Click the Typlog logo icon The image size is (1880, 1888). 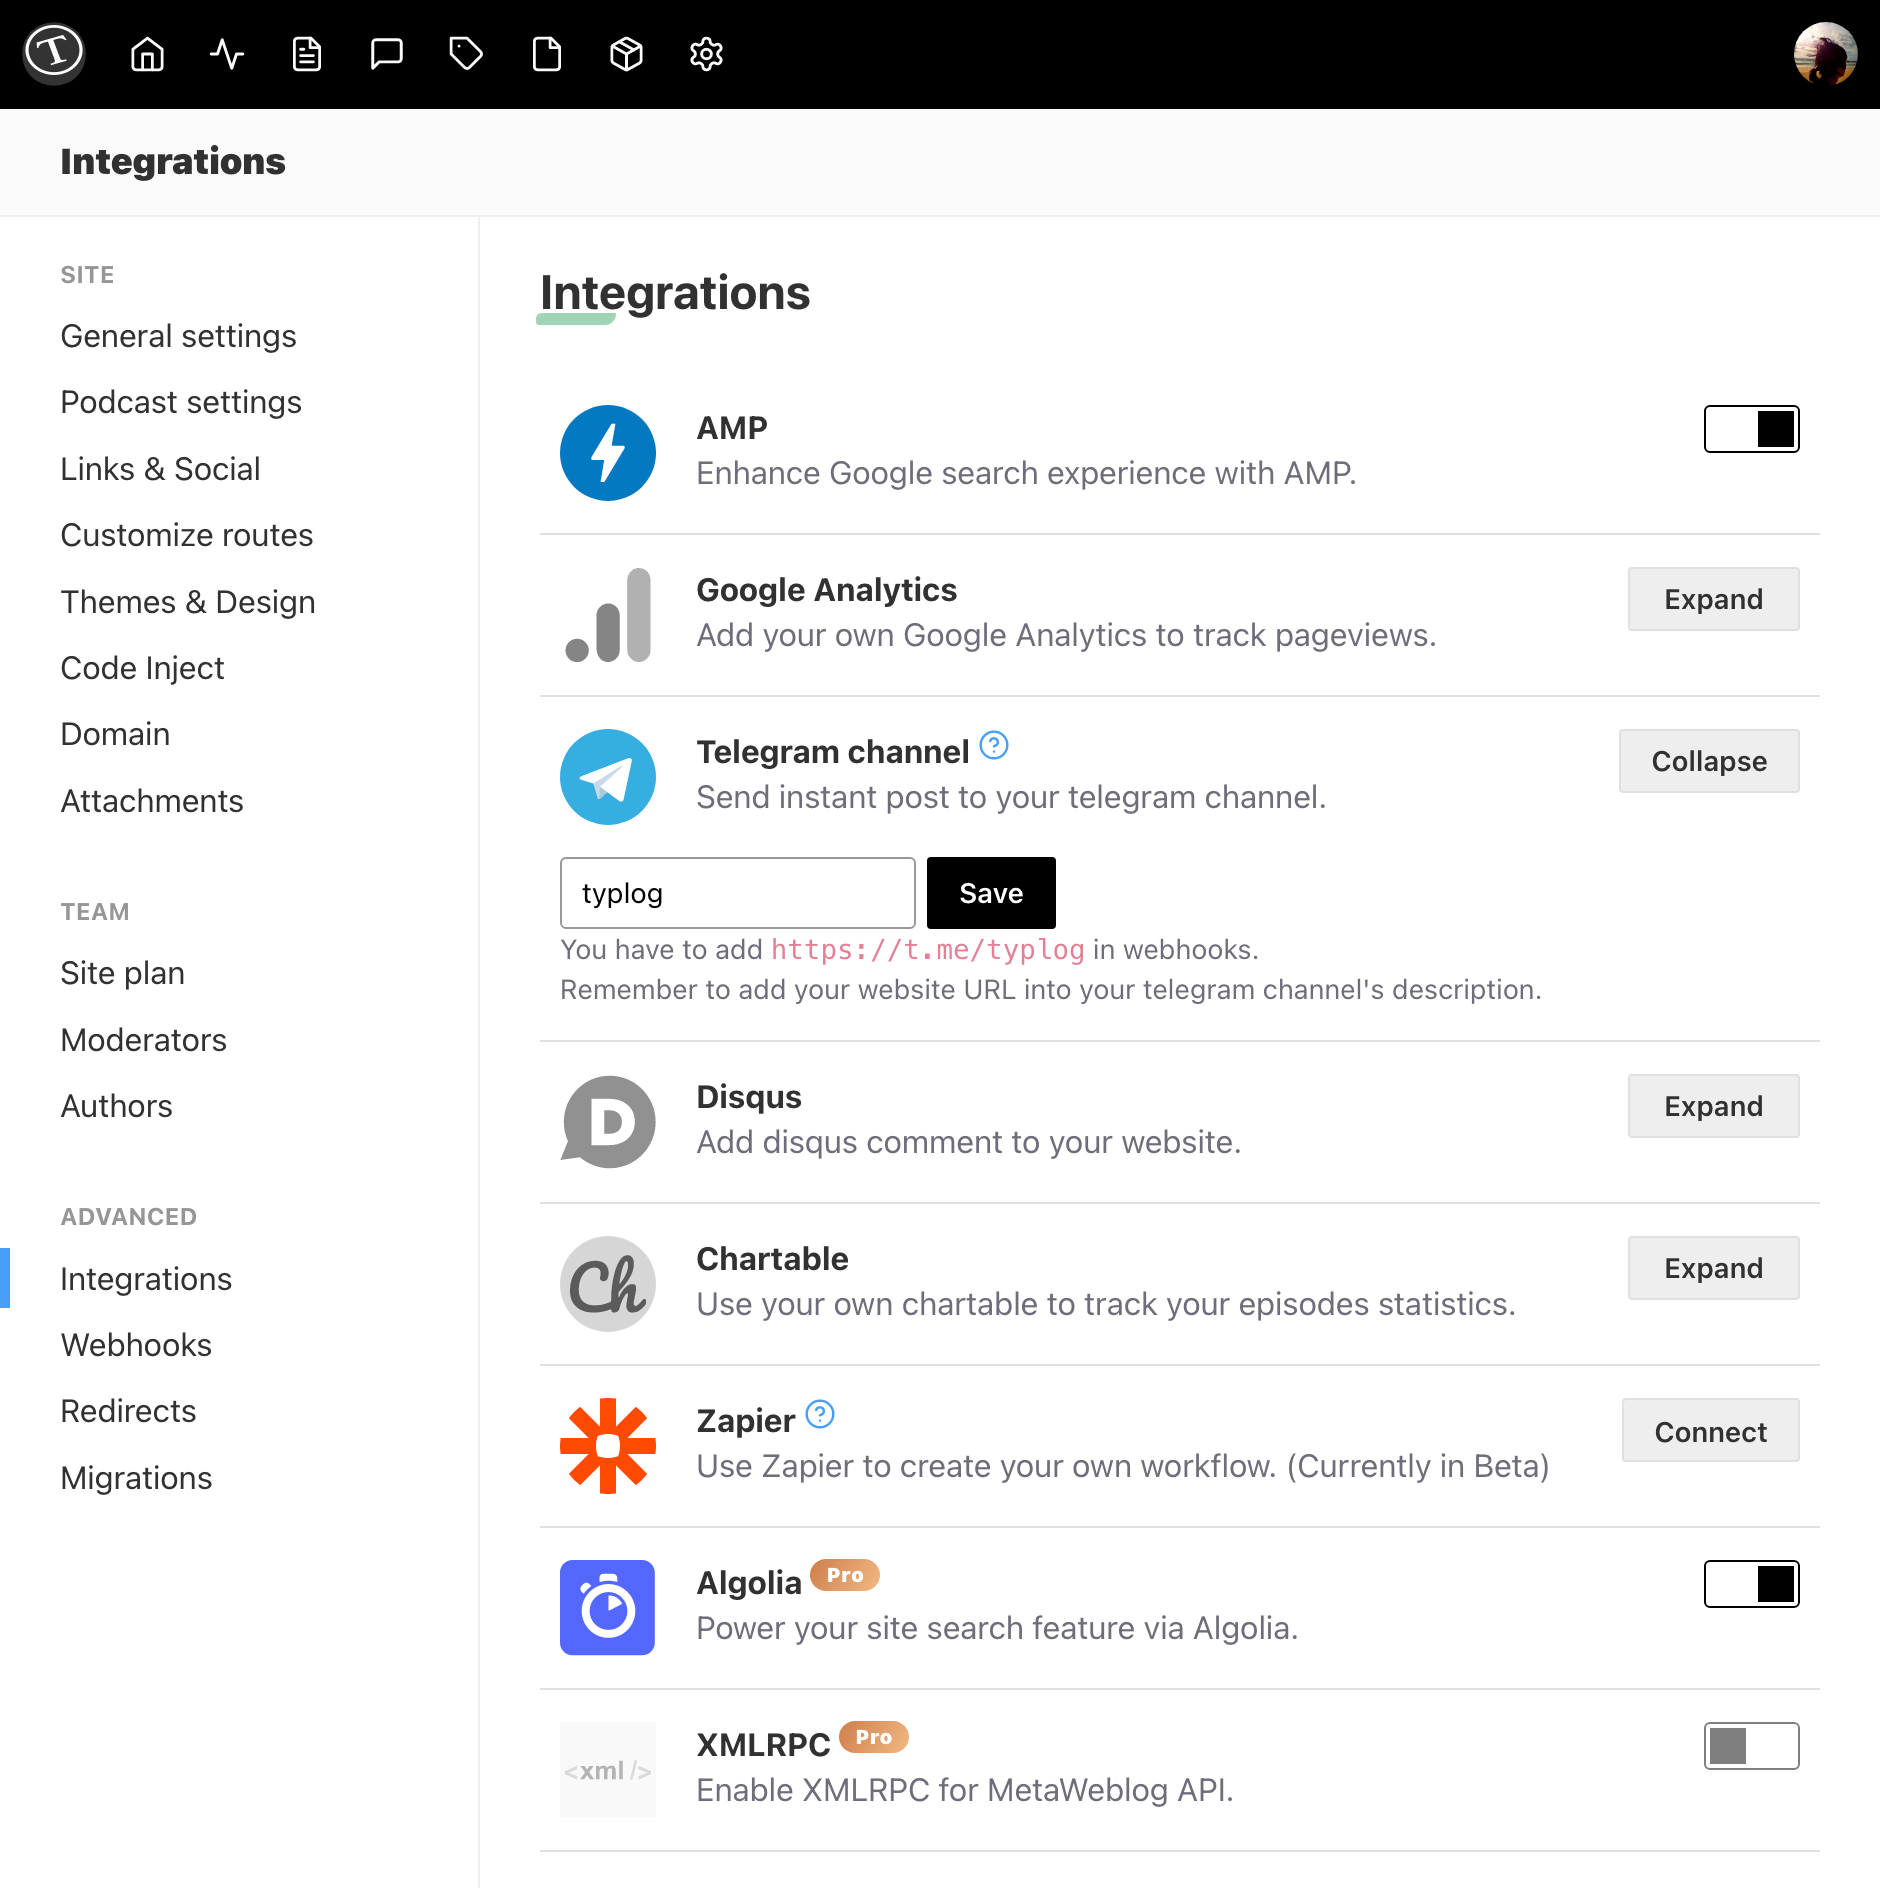(54, 53)
